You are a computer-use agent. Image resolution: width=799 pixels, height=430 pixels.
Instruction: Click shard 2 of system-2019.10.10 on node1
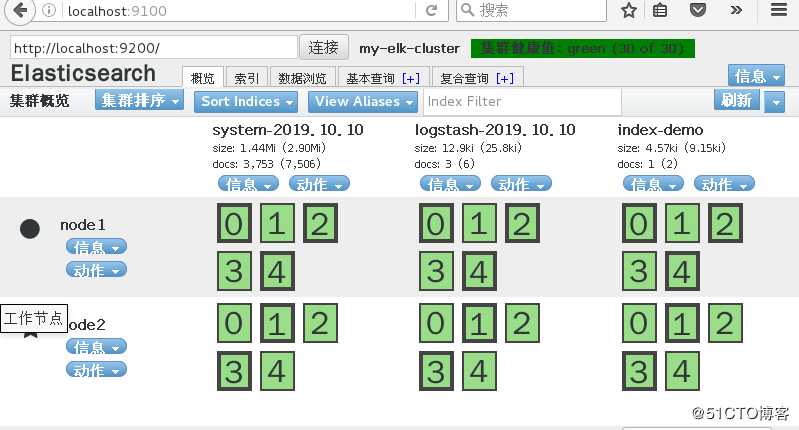click(320, 223)
